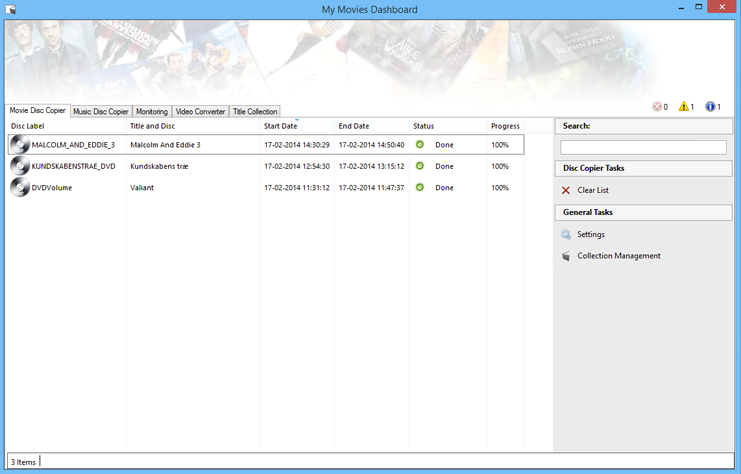
Task: Click the title Valiant
Action: tap(142, 188)
